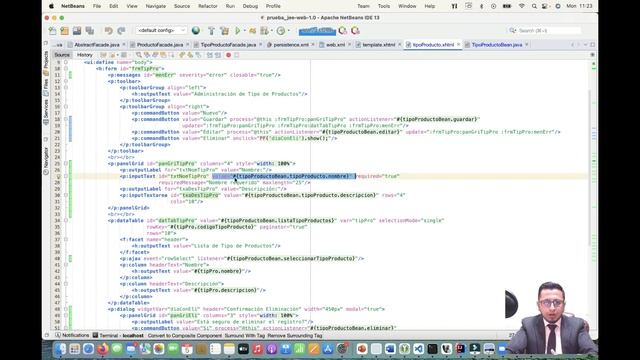Open Firefox from the Dock

(102, 349)
